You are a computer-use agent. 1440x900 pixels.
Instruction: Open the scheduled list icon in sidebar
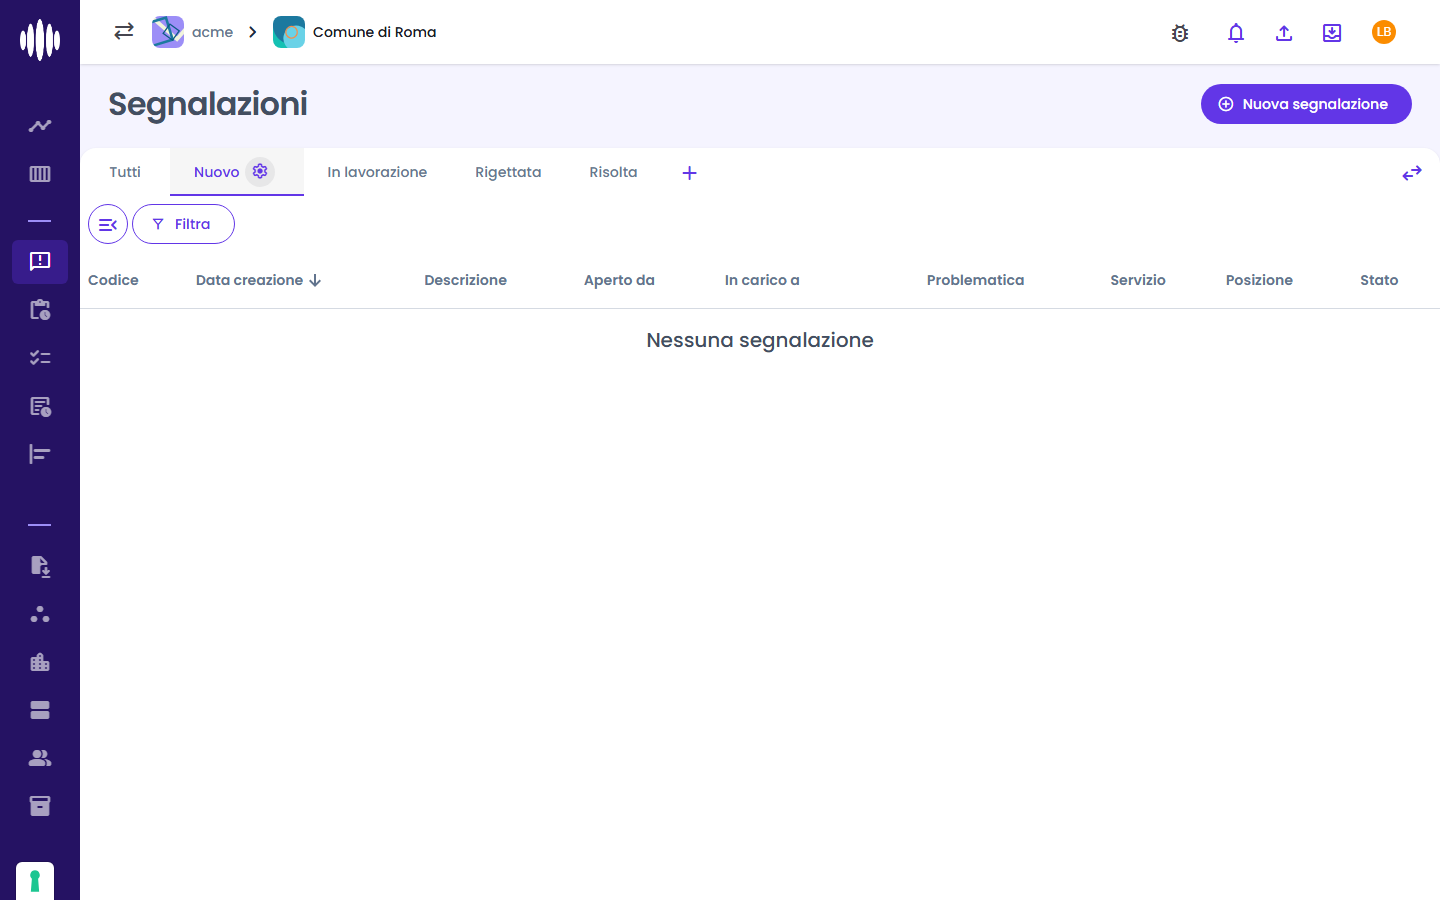pos(40,406)
